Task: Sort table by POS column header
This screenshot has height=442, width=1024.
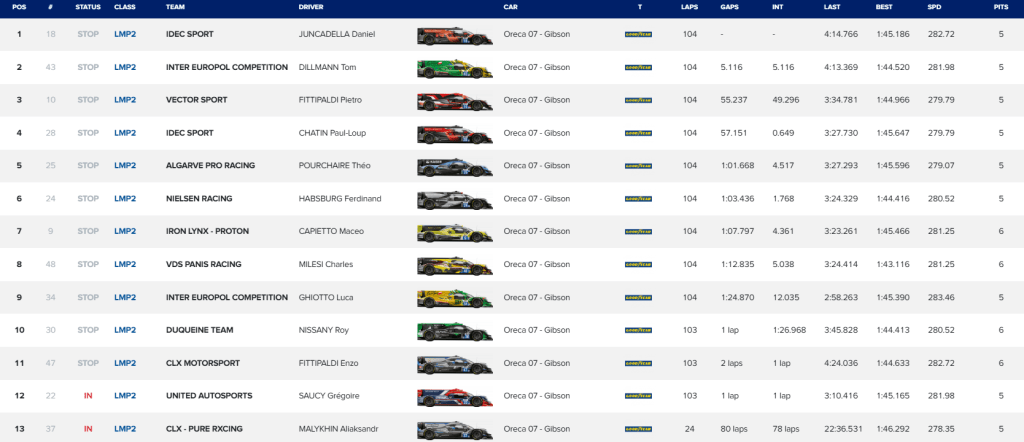Action: pyautogui.click(x=19, y=7)
